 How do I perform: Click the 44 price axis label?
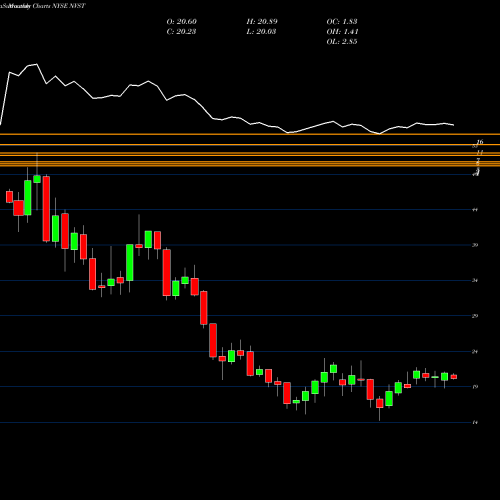[x=475, y=210]
